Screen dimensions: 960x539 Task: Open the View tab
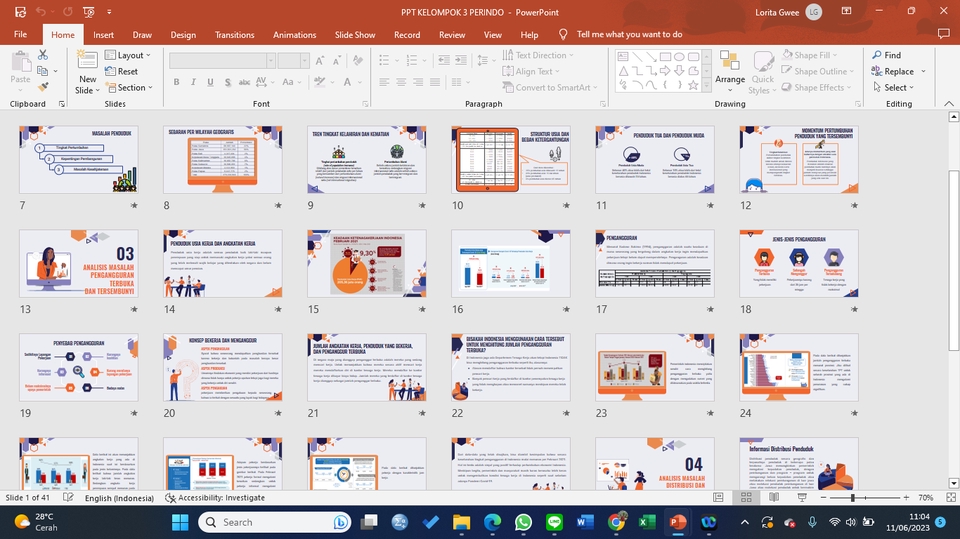point(492,35)
